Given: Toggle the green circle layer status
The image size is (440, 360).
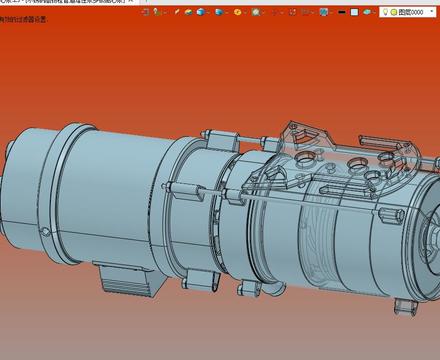Looking at the screenshot, I should [394, 12].
